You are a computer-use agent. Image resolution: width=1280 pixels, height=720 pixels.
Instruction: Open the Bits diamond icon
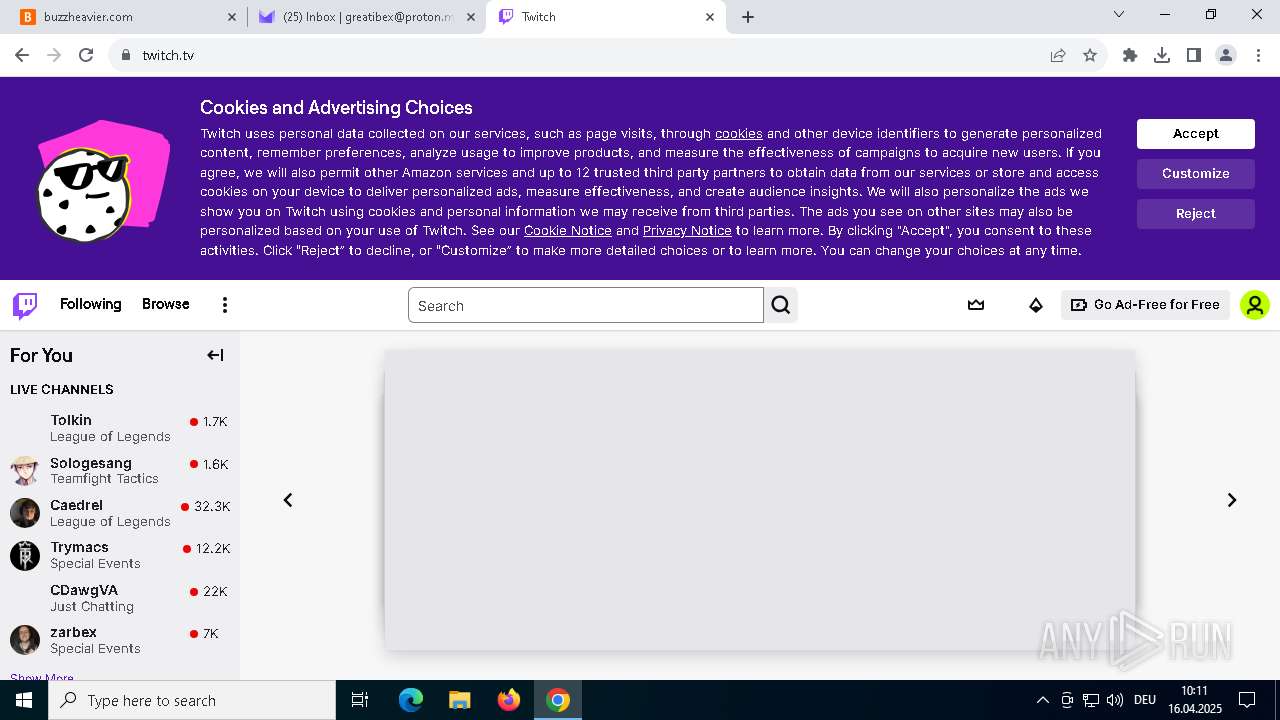click(x=1036, y=305)
